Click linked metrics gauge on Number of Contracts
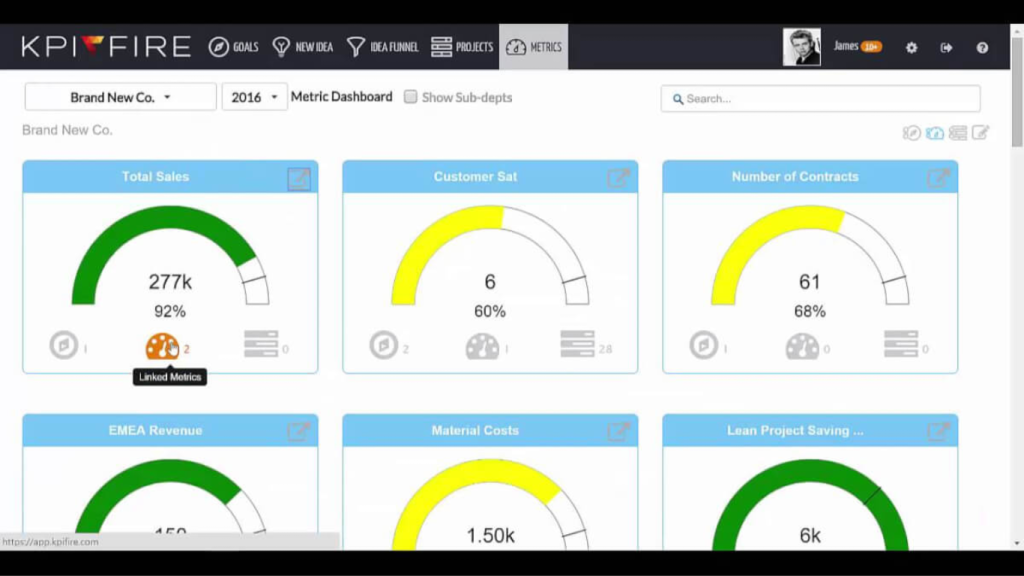The width and height of the screenshot is (1024, 576). (x=801, y=346)
